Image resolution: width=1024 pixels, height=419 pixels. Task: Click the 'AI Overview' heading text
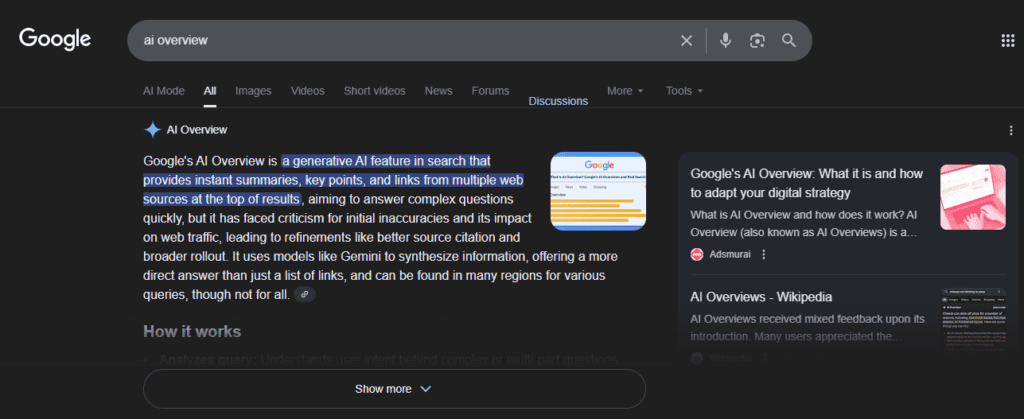(197, 130)
